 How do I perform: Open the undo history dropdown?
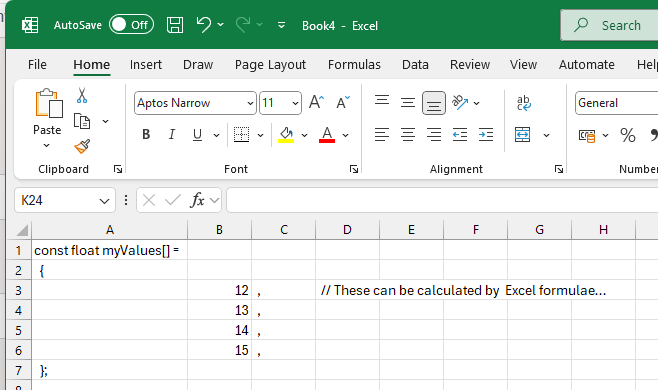(220, 25)
